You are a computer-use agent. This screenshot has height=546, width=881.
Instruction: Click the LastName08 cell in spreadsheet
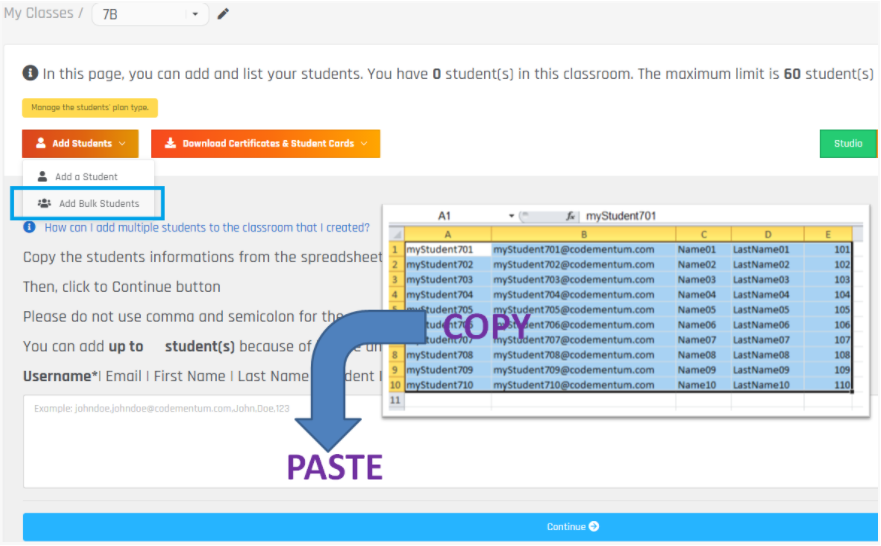tap(767, 355)
